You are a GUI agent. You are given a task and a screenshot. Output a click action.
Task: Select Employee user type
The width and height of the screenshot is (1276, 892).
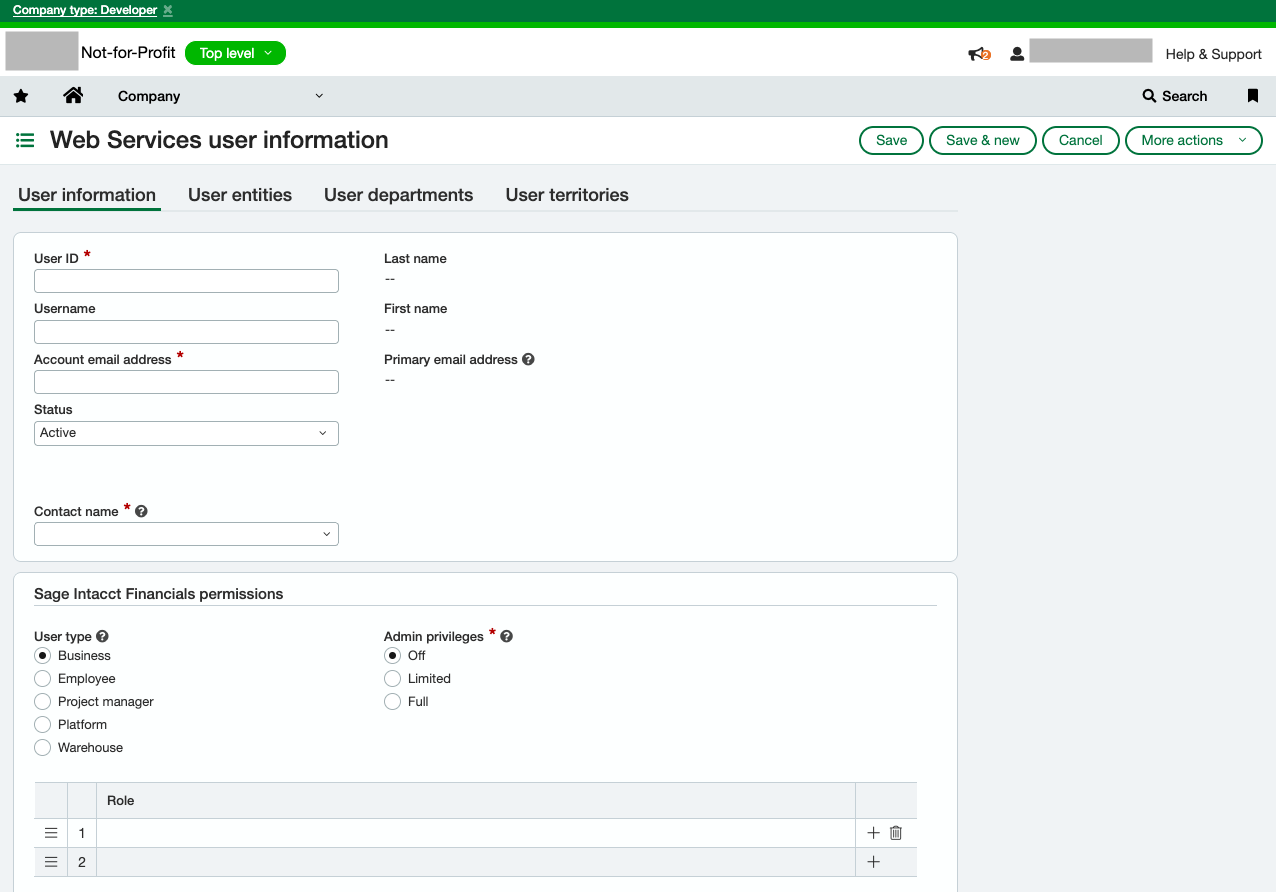pyautogui.click(x=42, y=679)
